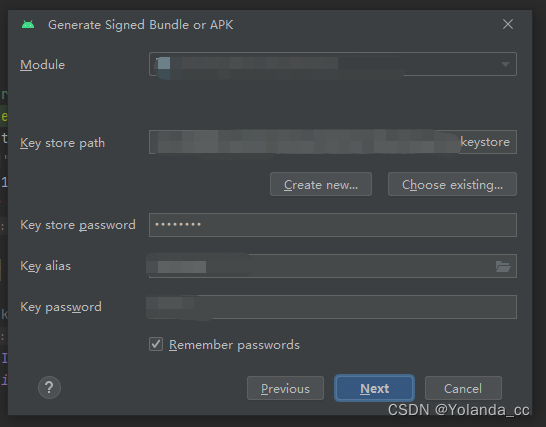Screen dimensions: 546x427
Task: Open the Module combo box
Action: pos(333,64)
